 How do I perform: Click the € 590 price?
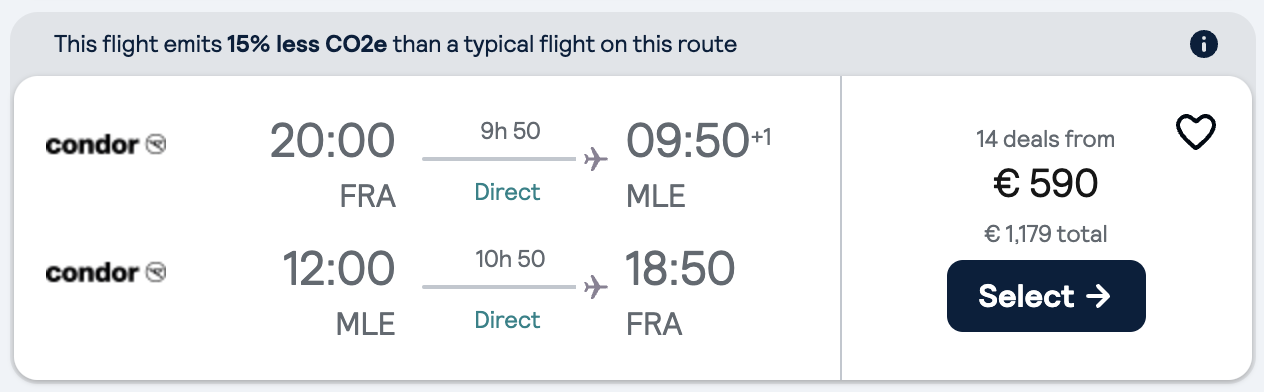[x=1046, y=183]
